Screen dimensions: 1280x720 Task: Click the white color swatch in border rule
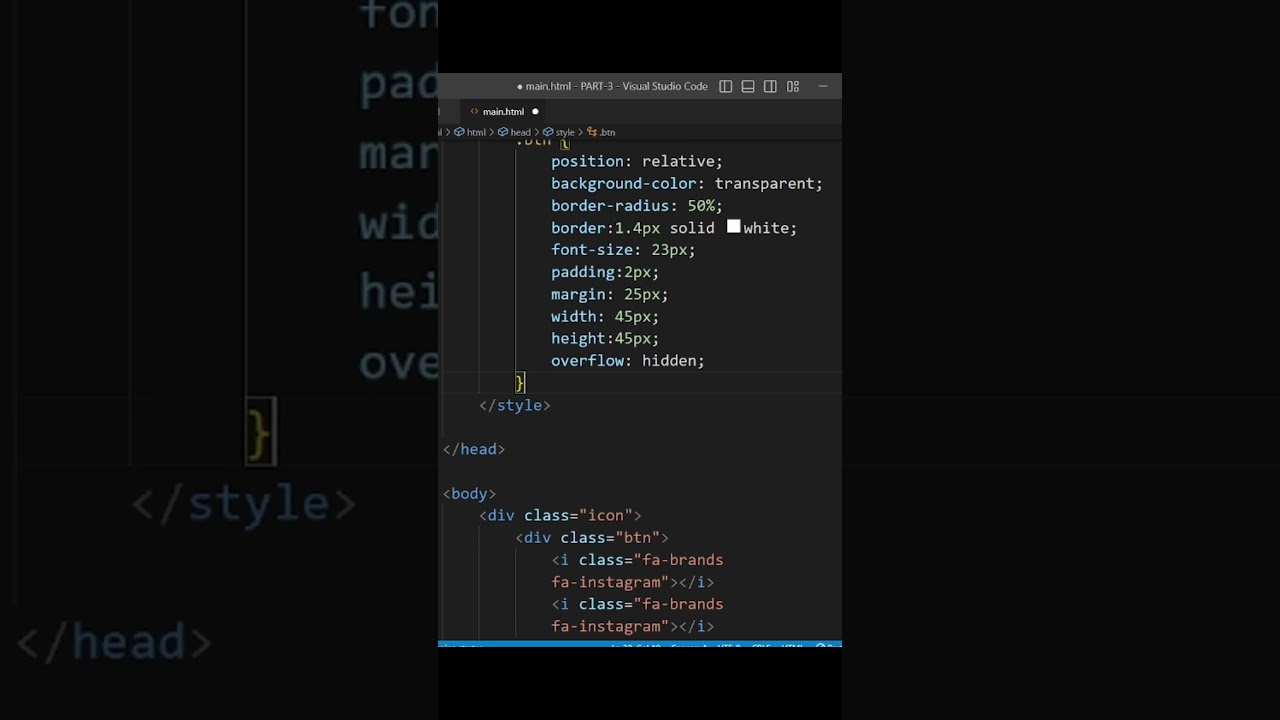click(733, 227)
